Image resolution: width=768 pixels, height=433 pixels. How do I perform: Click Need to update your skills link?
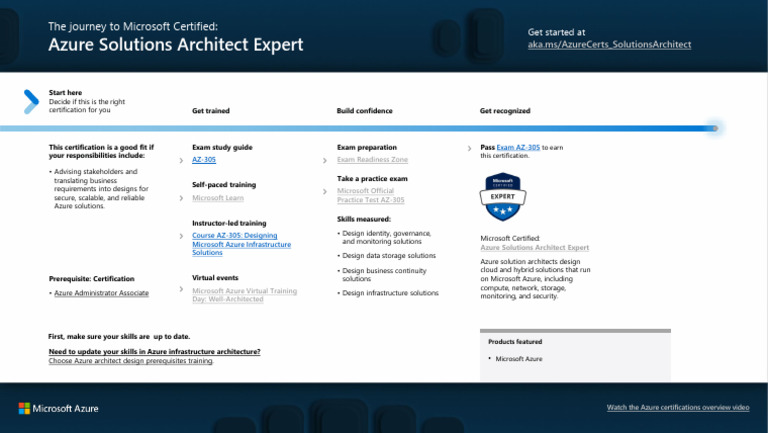[x=154, y=352]
